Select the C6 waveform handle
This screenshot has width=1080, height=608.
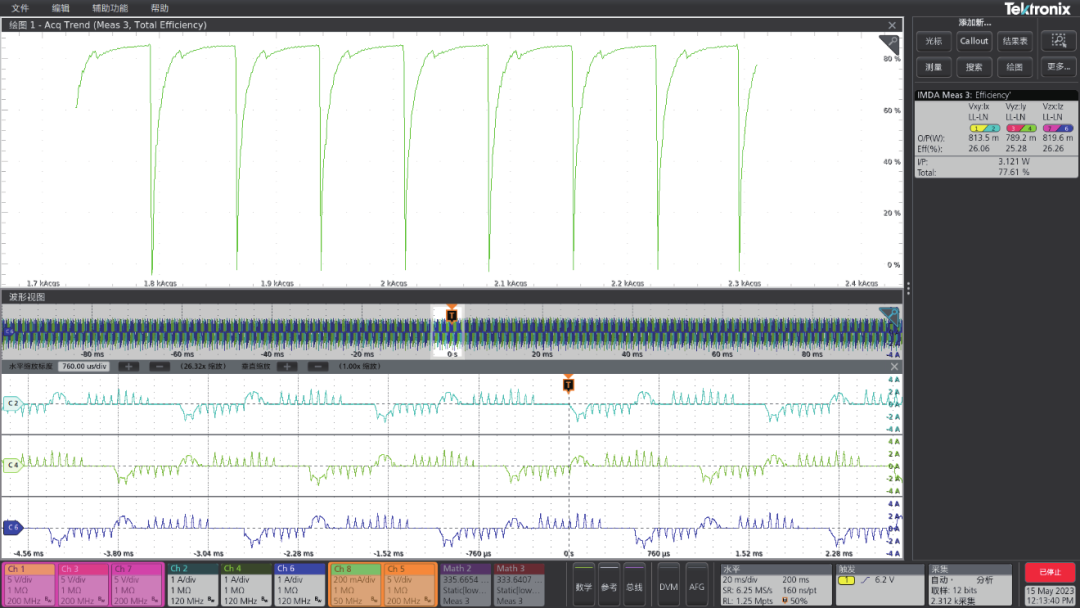pyautogui.click(x=13, y=527)
